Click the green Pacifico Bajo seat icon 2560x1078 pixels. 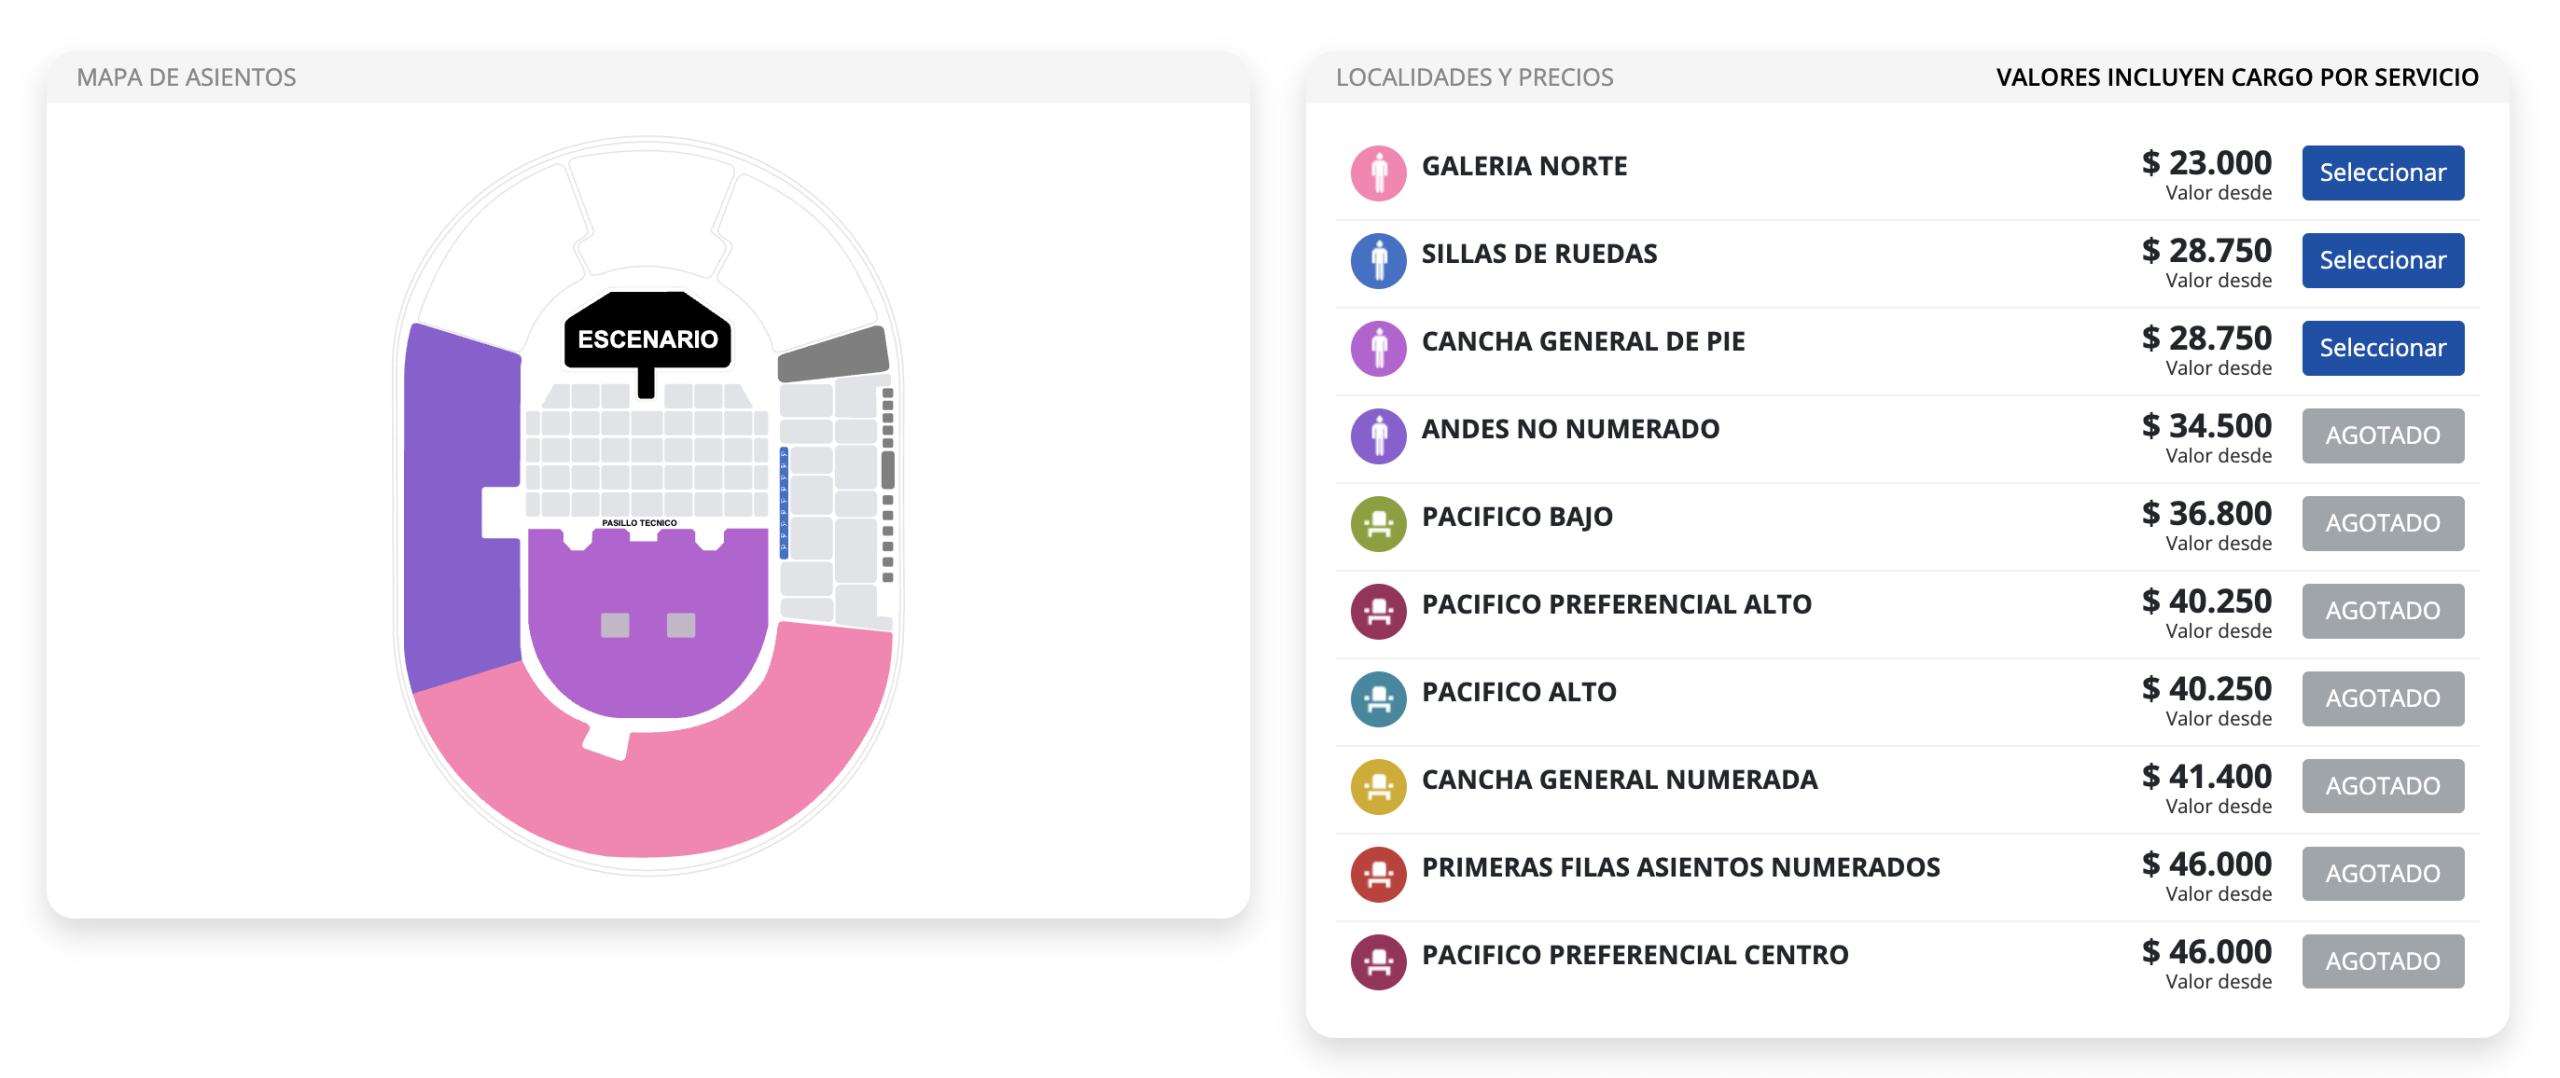point(1378,524)
